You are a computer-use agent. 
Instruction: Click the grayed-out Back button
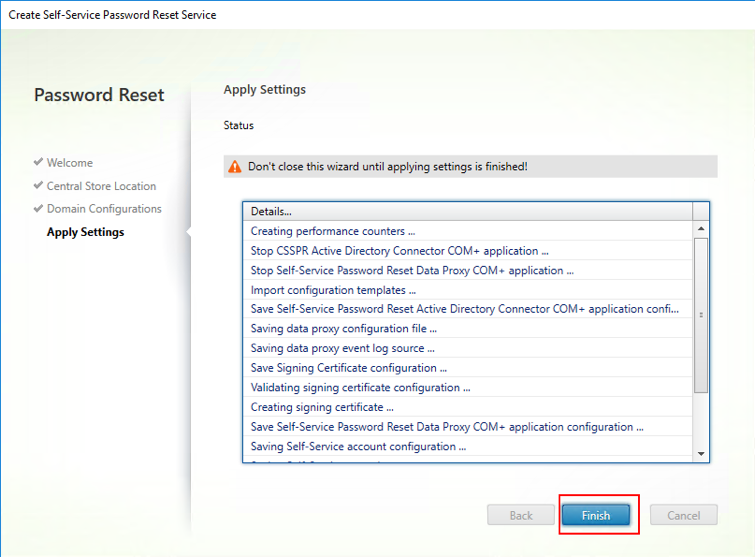pyautogui.click(x=521, y=516)
